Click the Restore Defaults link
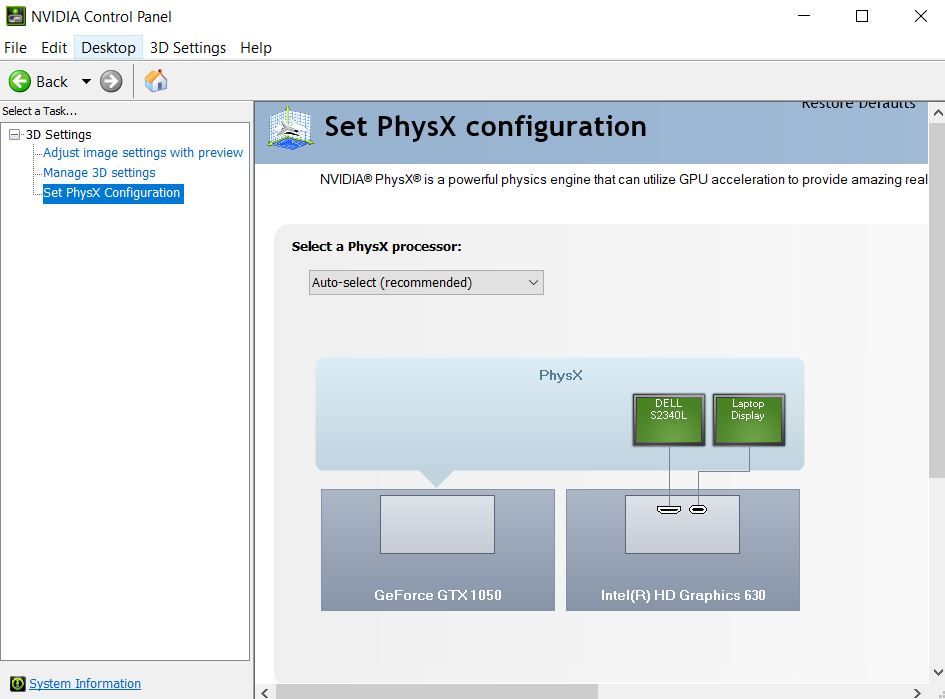The image size is (945, 699). coord(858,104)
